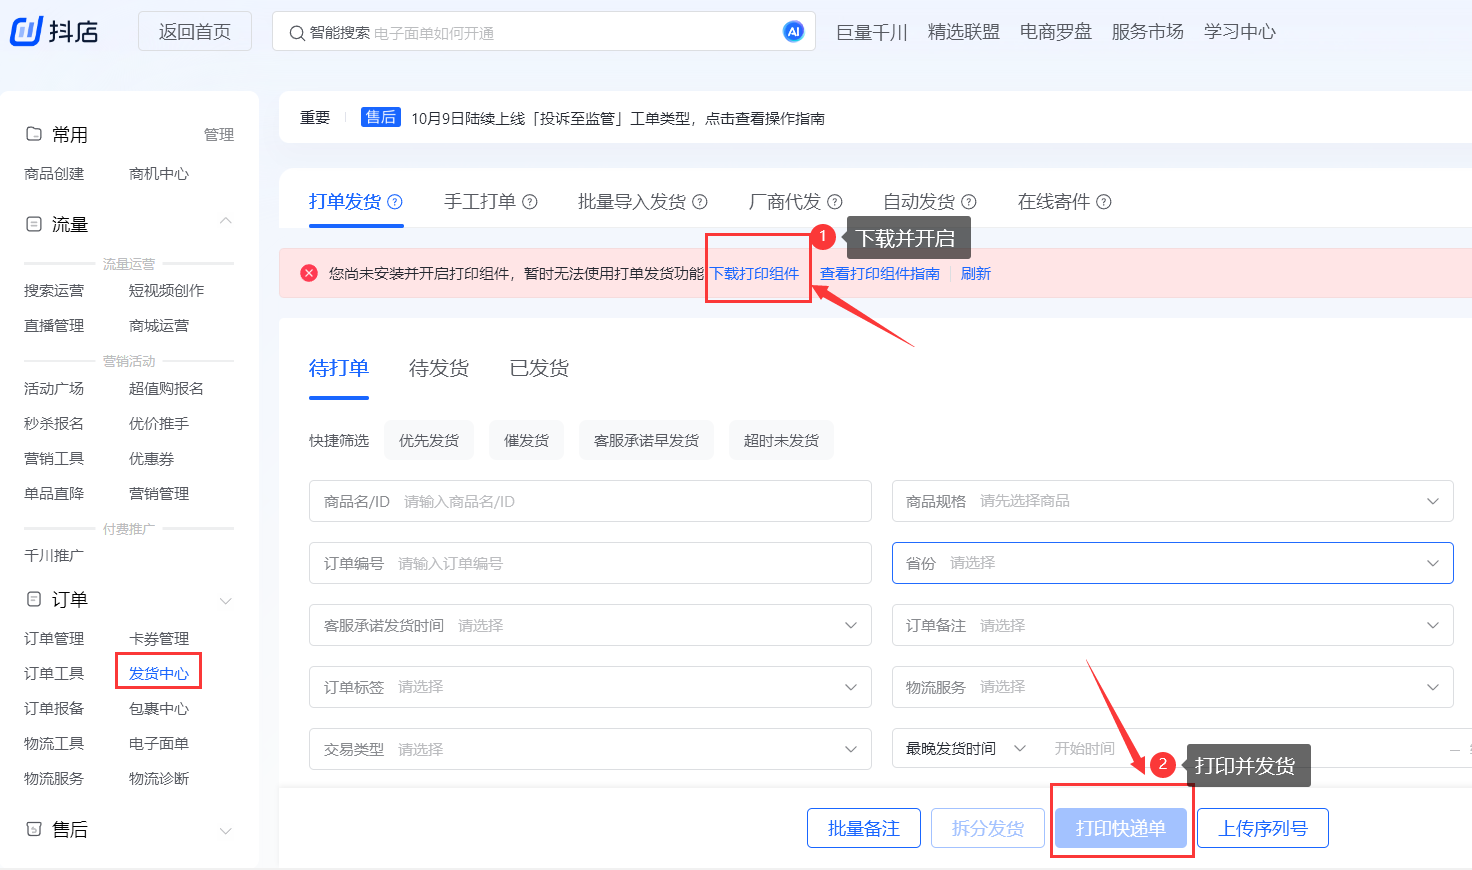Click the 批量备注 button

[864, 828]
